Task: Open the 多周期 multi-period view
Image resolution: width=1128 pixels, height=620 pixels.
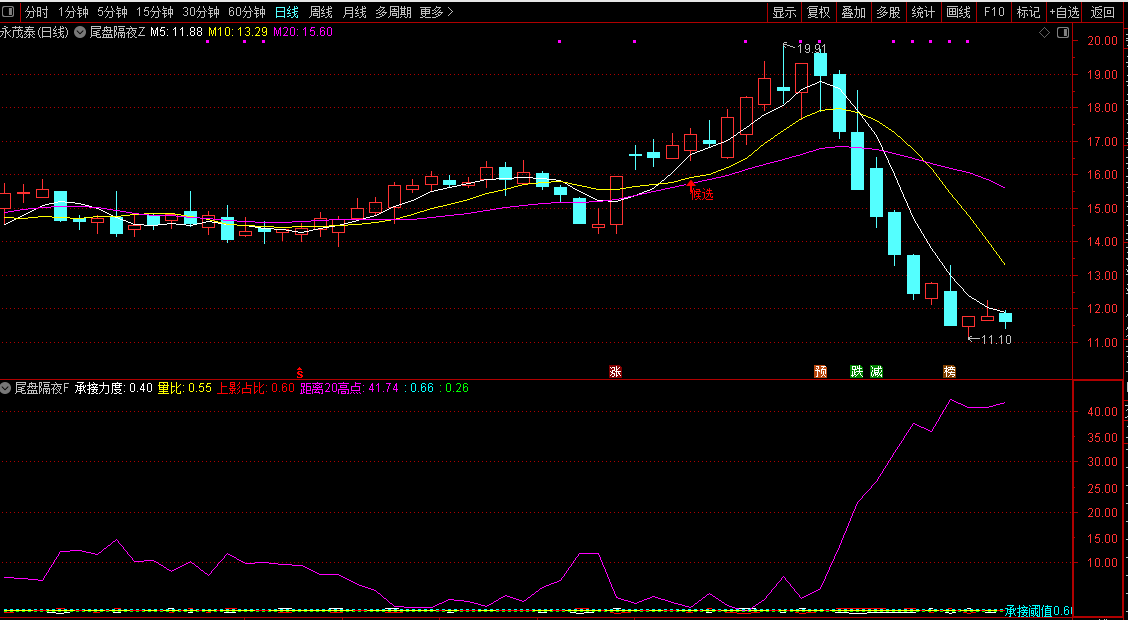Action: (x=394, y=12)
